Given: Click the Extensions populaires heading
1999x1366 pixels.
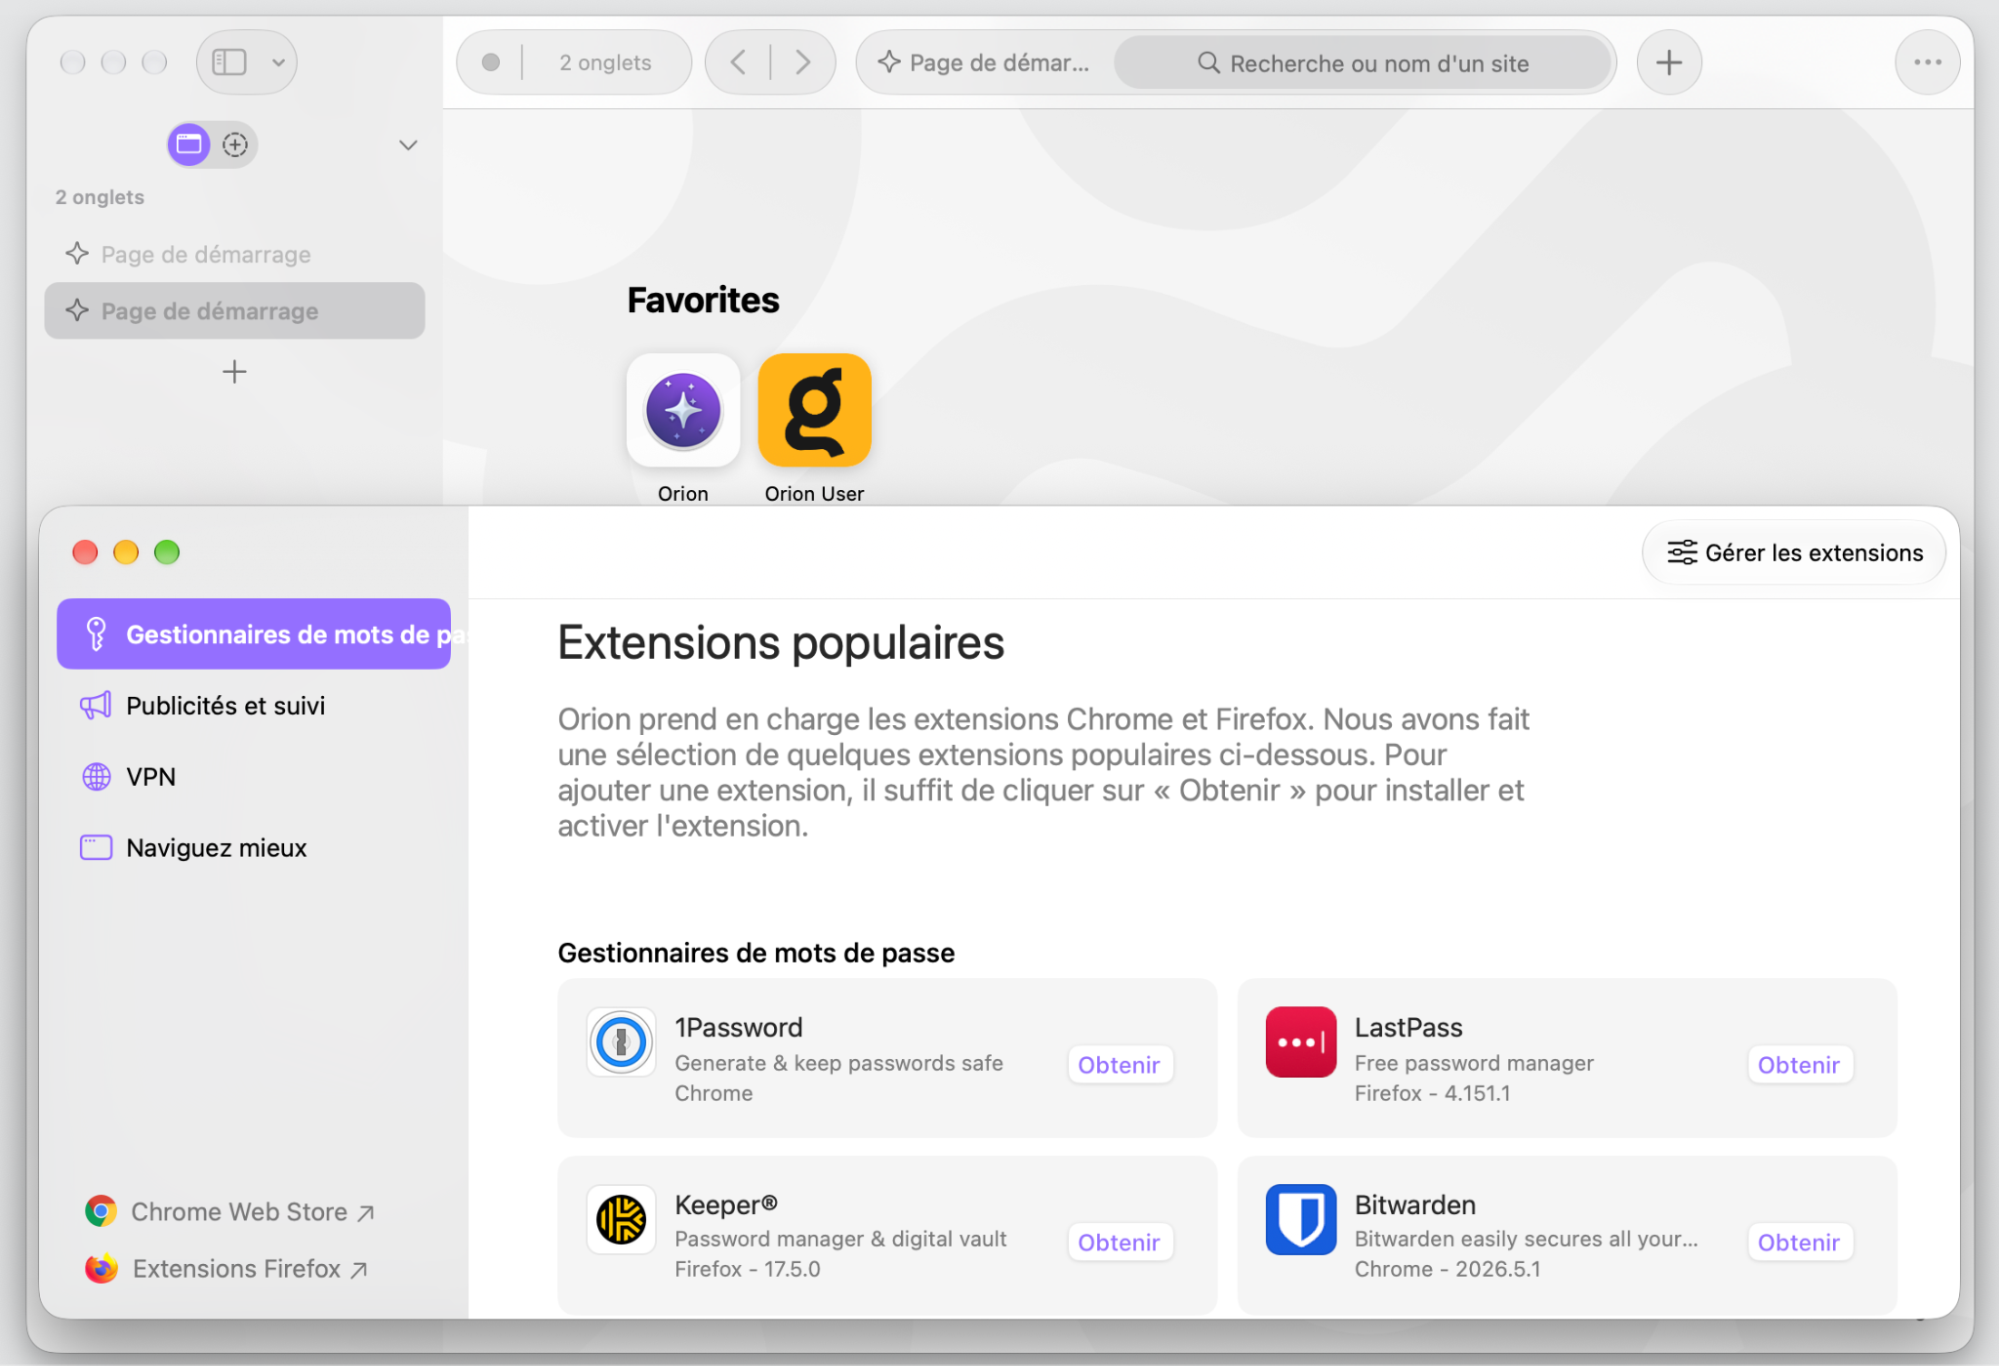Looking at the screenshot, I should click(780, 642).
